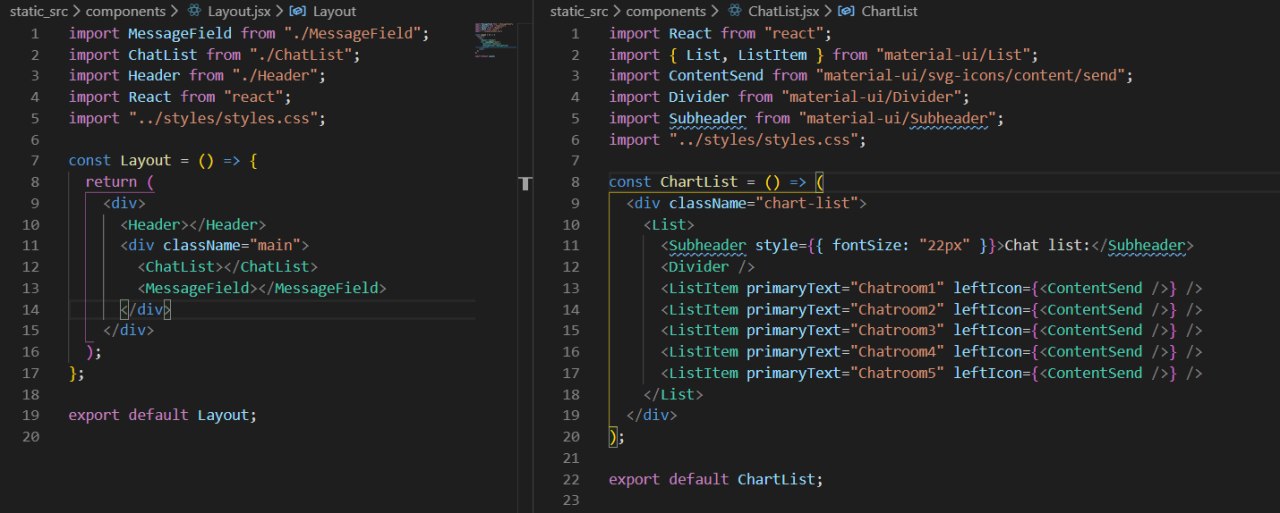
Task: Click the <Header></Header> tag line
Action: coord(193,224)
